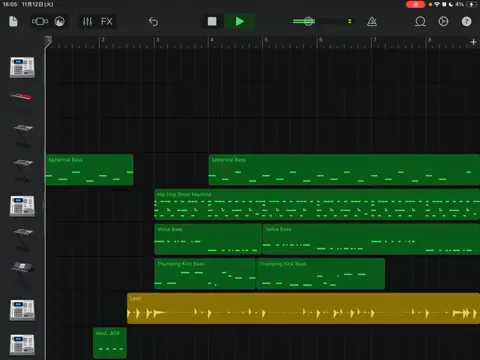Tap bar 5 on the timeline ruler
Image resolution: width=480 pixels, height=360 pixels.
tap(266, 41)
